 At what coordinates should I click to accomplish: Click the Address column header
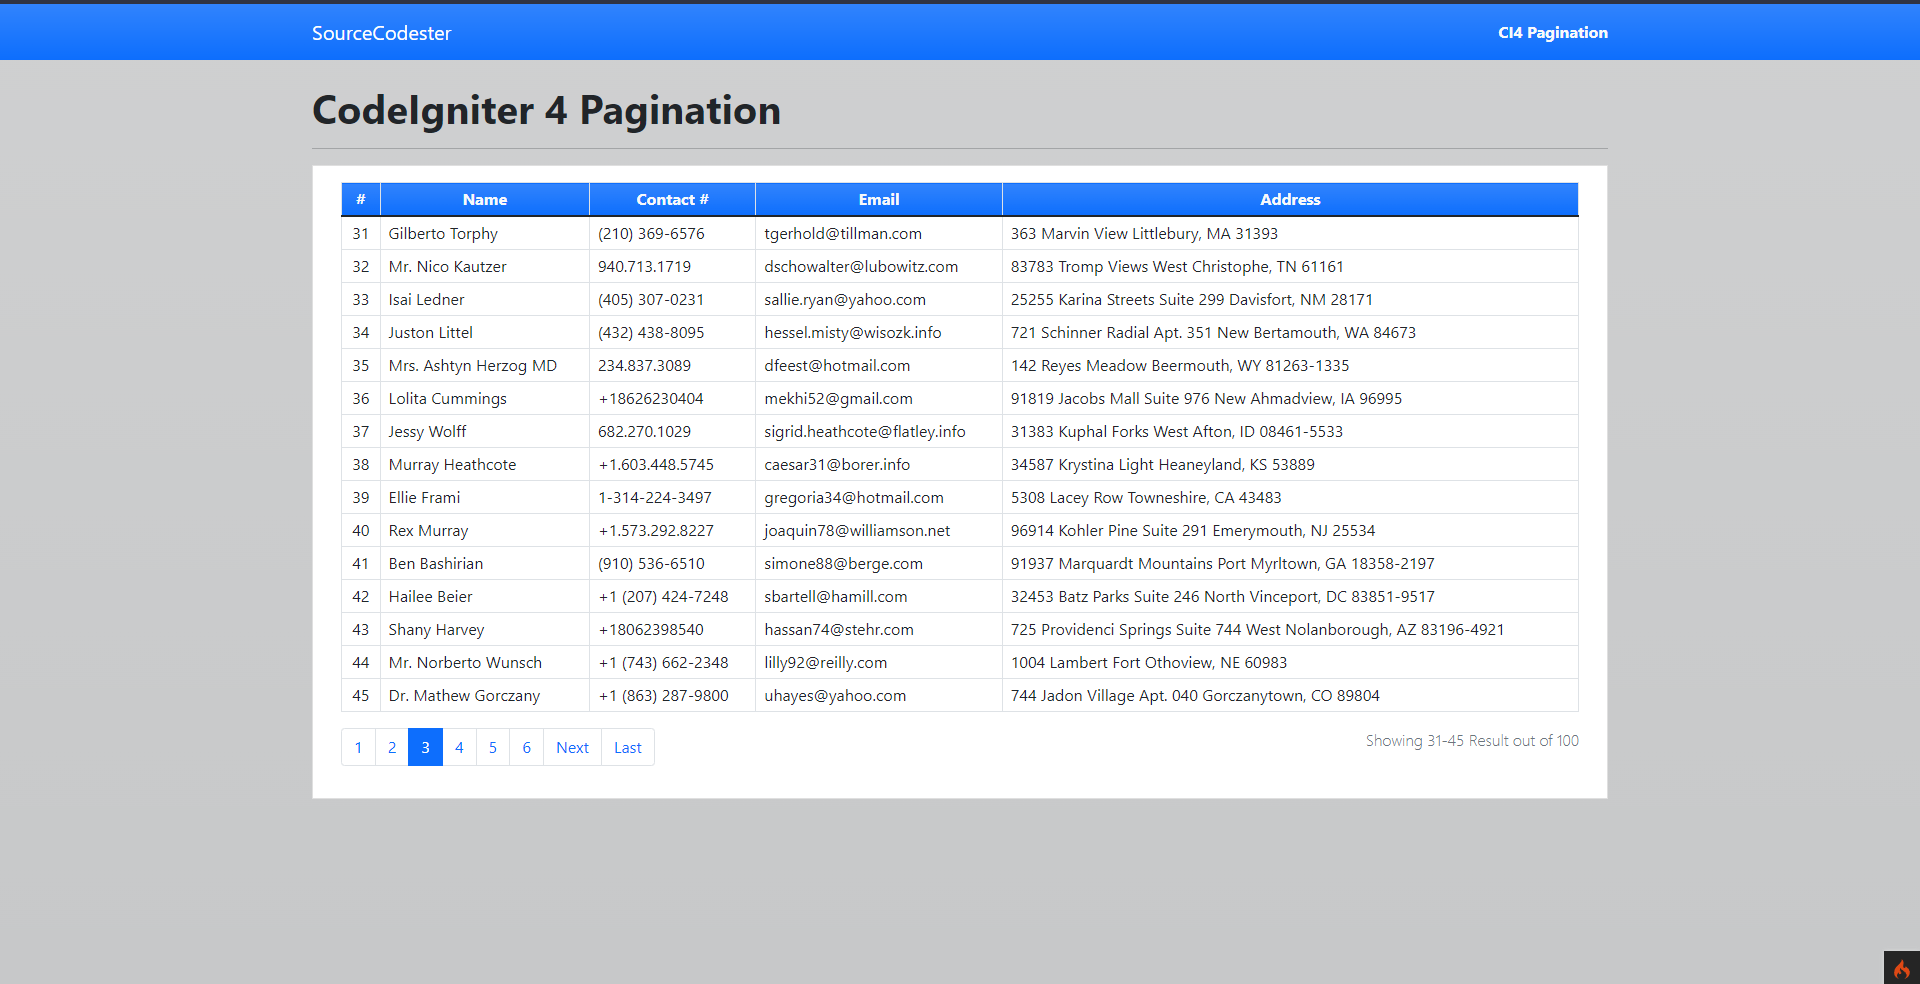click(1289, 199)
